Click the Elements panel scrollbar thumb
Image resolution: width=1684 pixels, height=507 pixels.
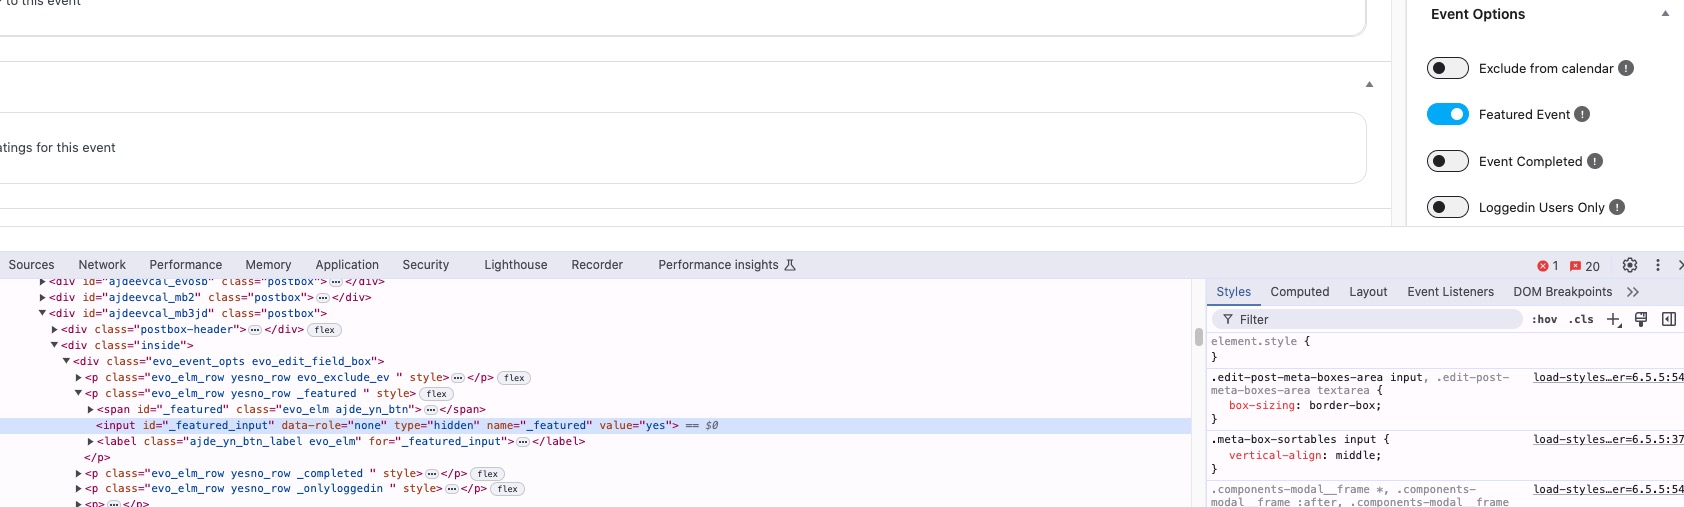pos(1198,337)
